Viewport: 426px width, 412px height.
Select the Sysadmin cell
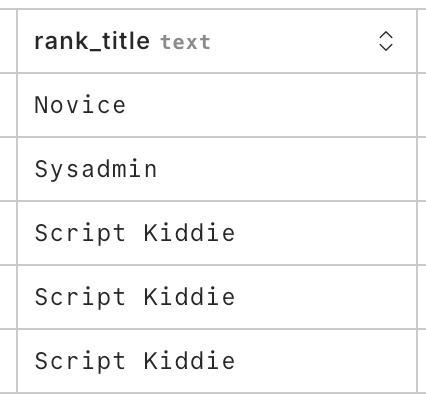(x=217, y=169)
